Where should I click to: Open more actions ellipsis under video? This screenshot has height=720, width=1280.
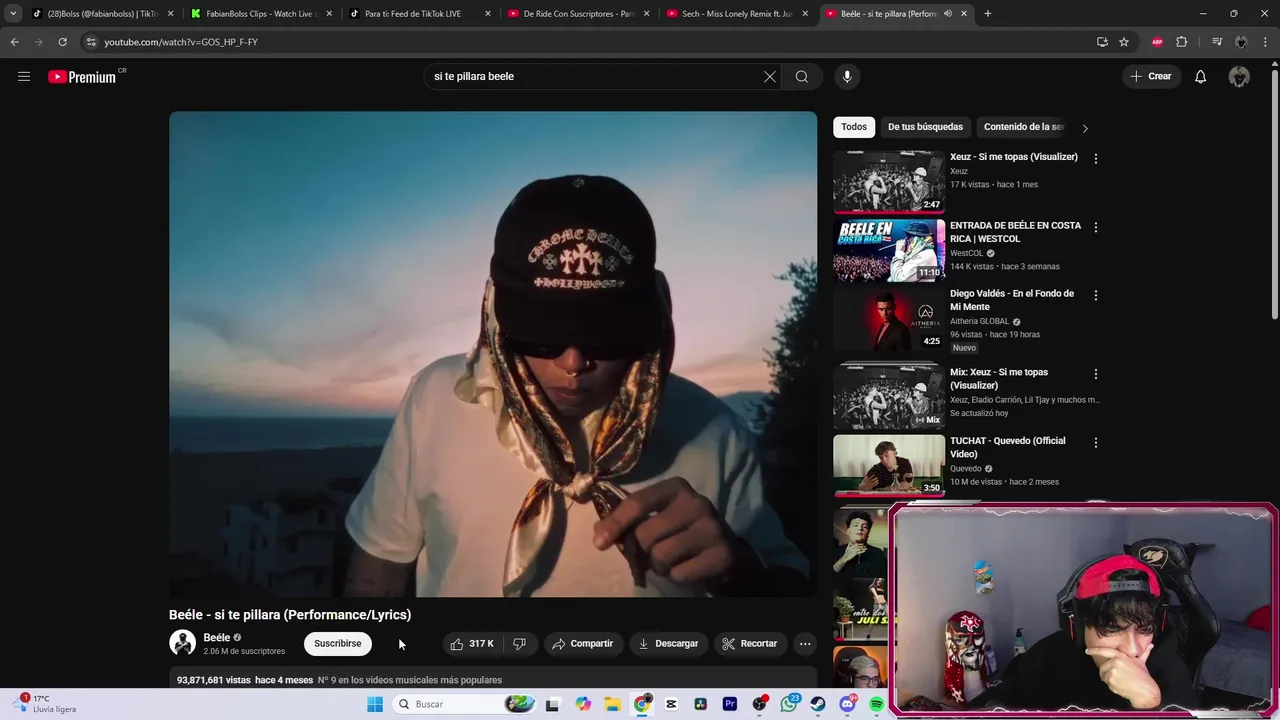click(x=805, y=644)
